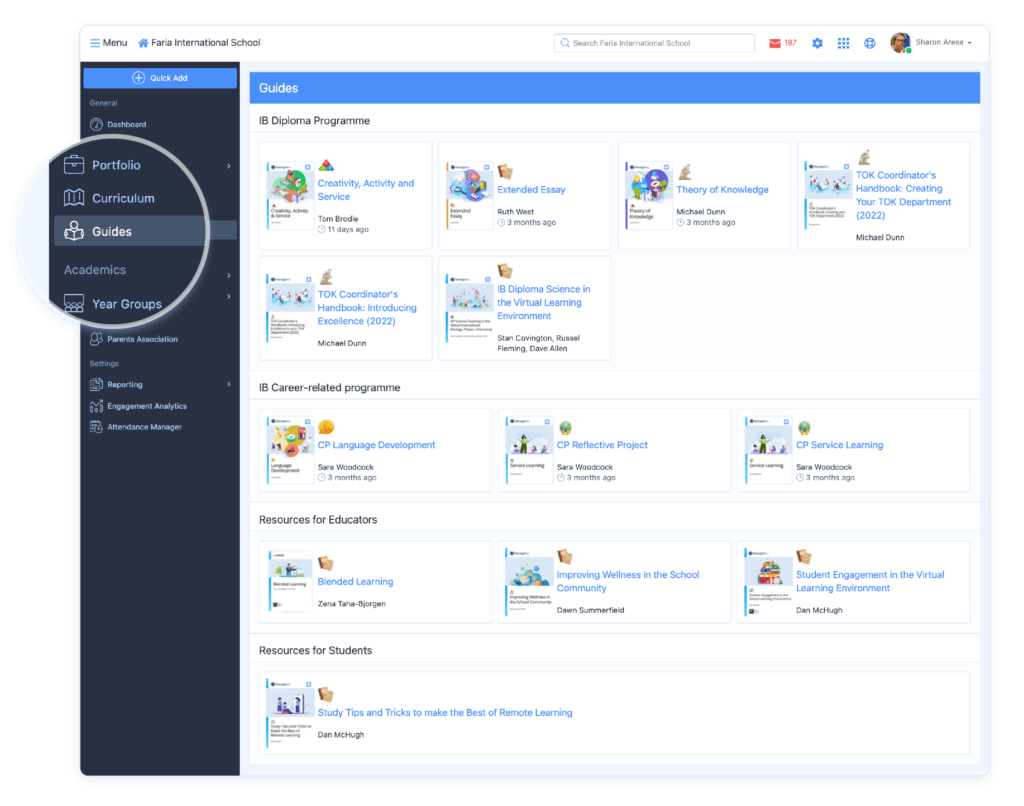Viewport: 1024px width, 806px height.
Task: Open the CP Reflective Project link
Action: 602,445
